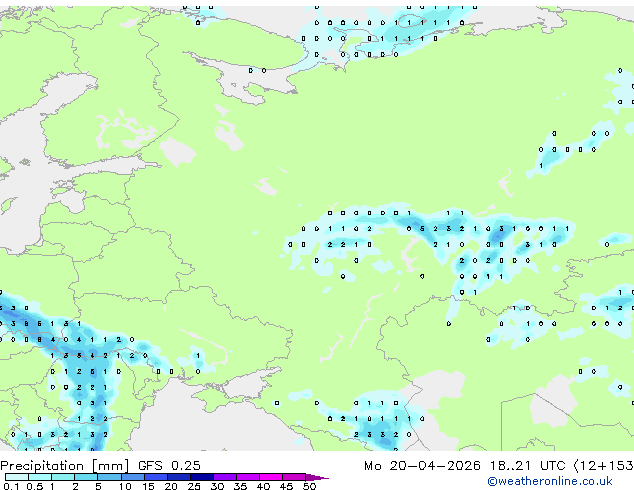Screen dimensions: 634x490
Task: Click the '10' legend scale label
Action: click(x=125, y=486)
